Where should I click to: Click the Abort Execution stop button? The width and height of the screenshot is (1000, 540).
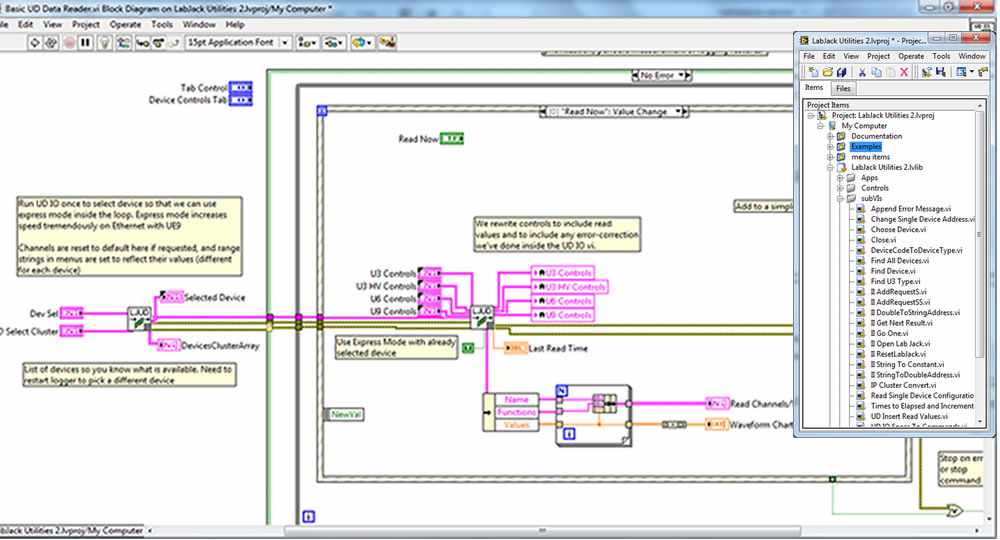point(68,43)
